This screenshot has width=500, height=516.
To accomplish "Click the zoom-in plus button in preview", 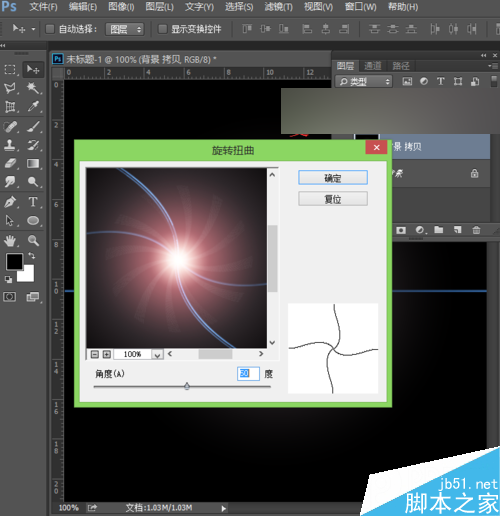I will tap(107, 354).
